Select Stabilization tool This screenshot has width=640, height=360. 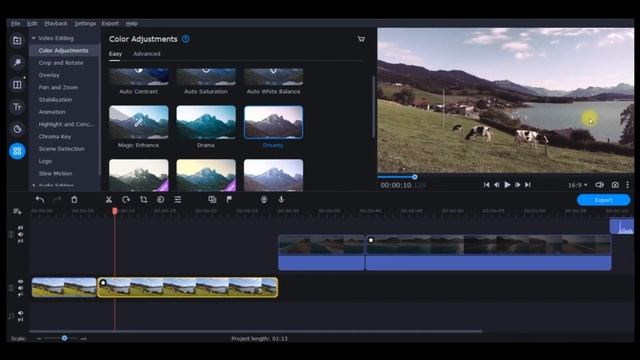[x=55, y=100]
